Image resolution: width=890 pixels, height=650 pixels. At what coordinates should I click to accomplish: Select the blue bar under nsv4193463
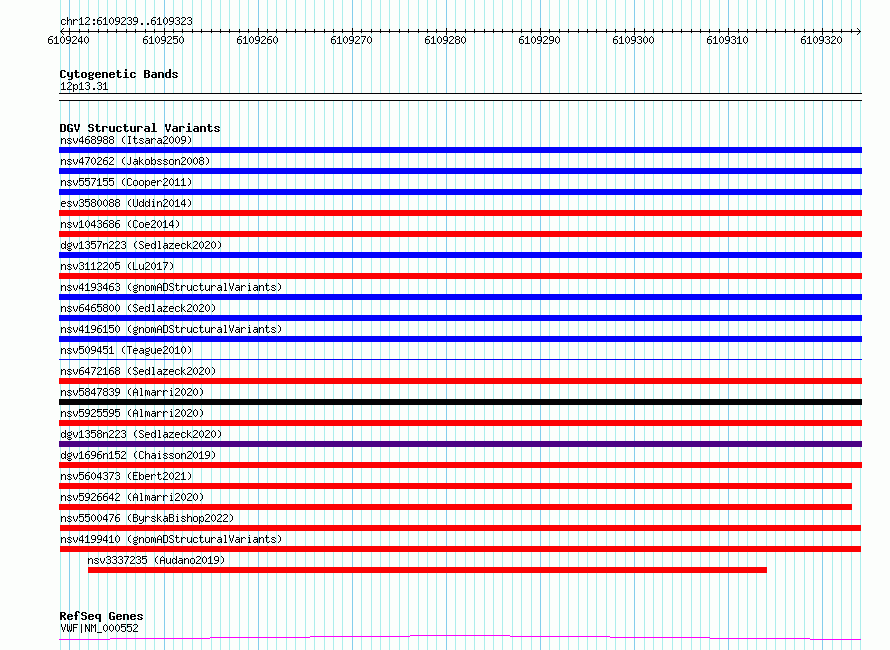tap(460, 297)
